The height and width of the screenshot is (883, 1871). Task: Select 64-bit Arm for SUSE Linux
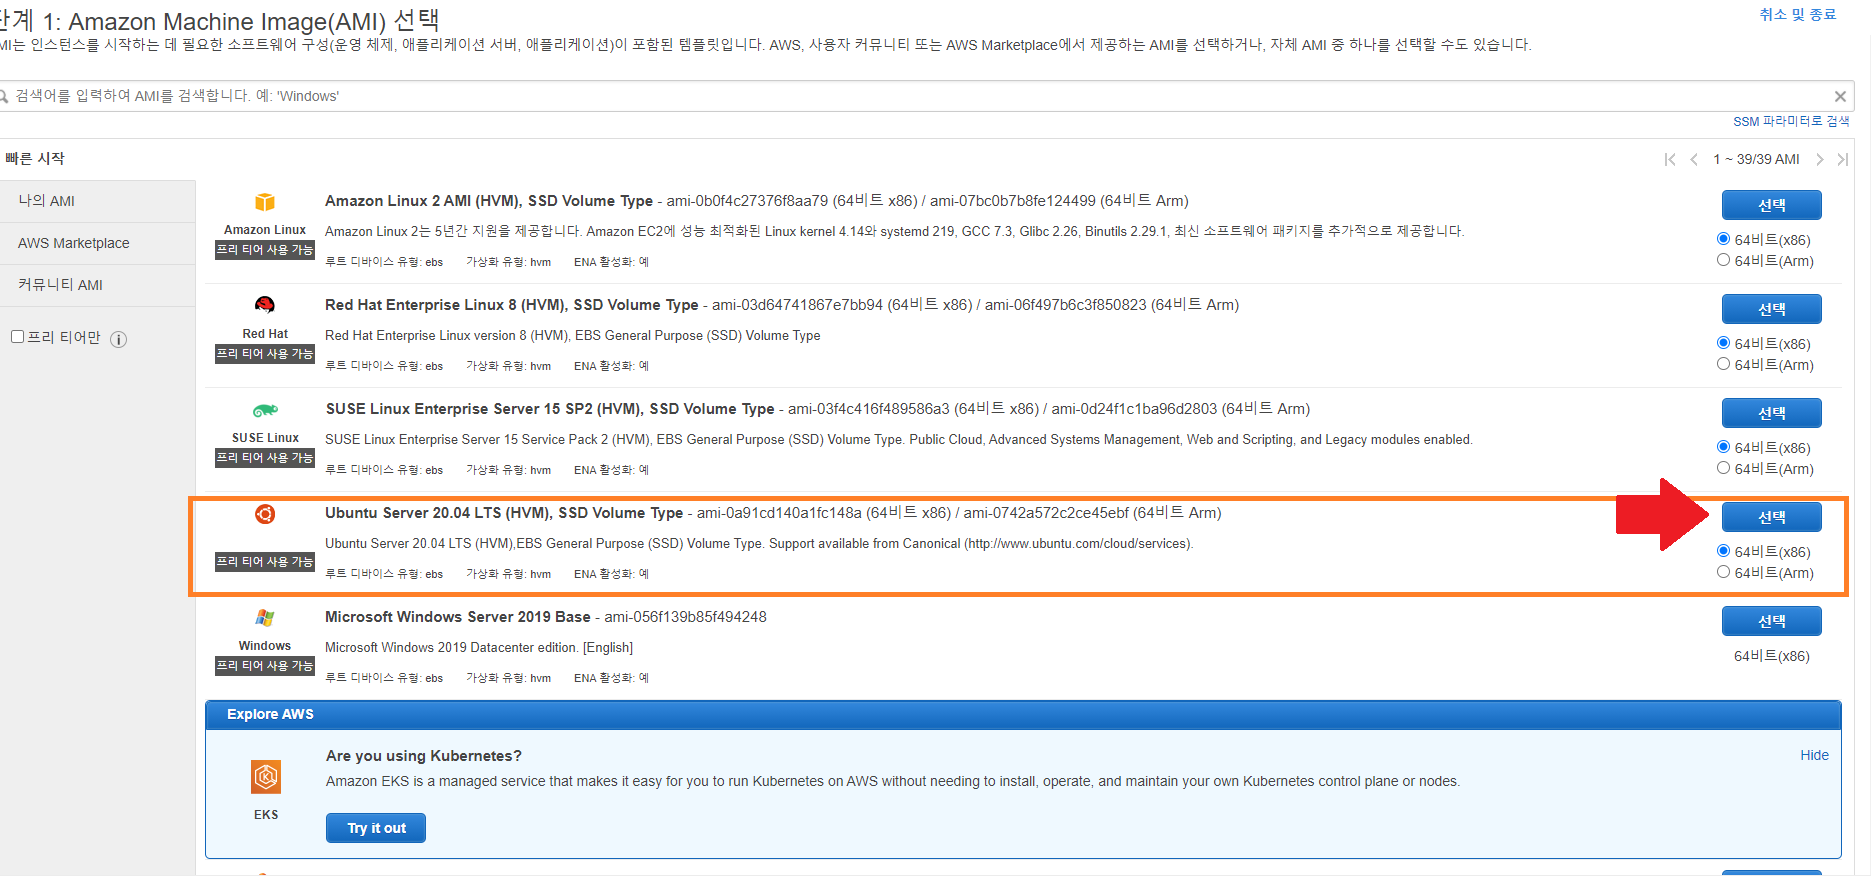pyautogui.click(x=1723, y=468)
